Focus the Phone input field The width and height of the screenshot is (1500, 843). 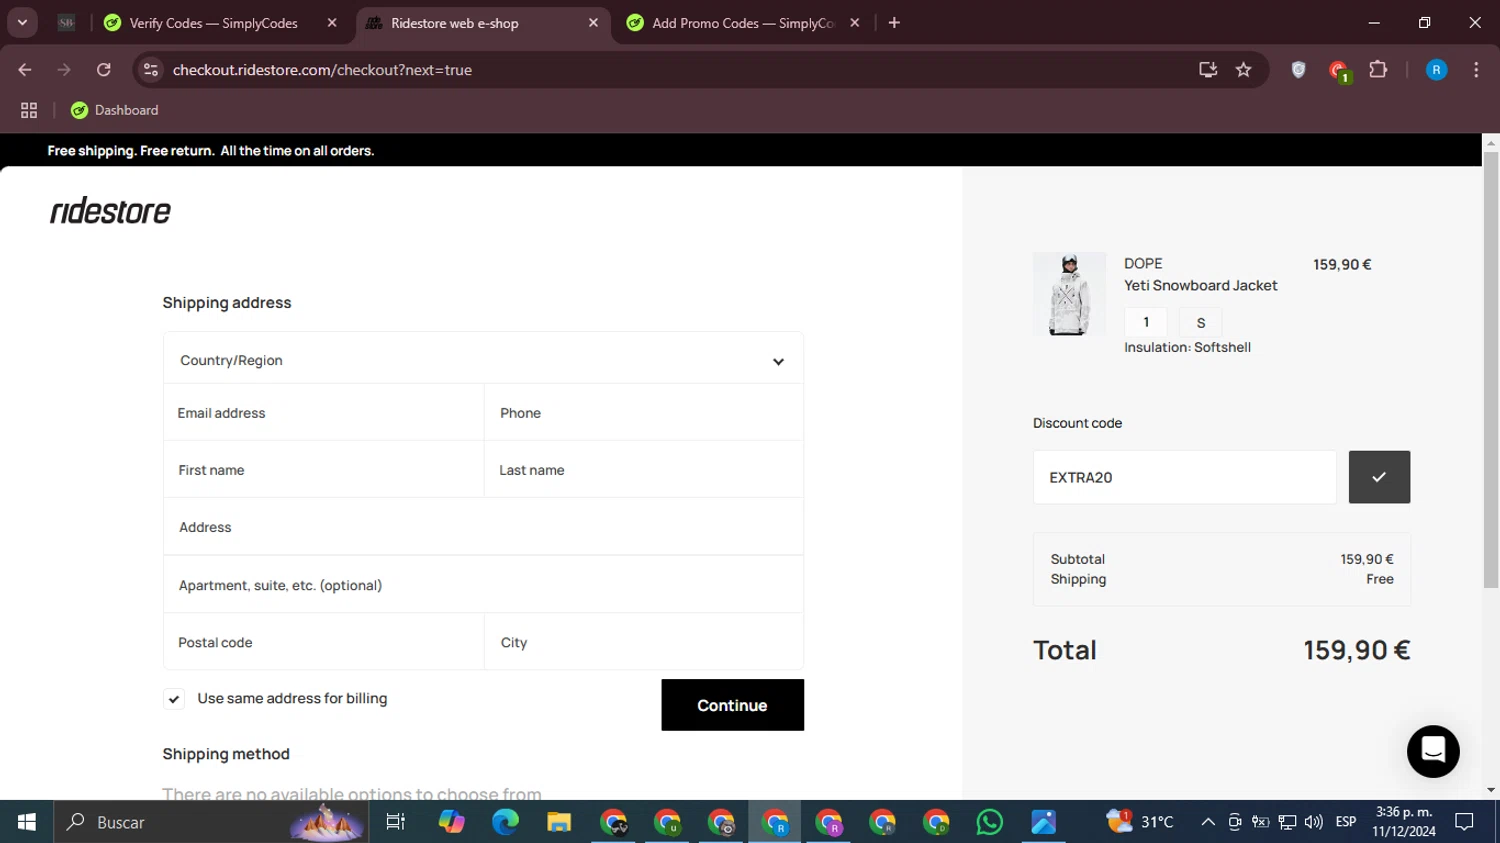click(643, 413)
